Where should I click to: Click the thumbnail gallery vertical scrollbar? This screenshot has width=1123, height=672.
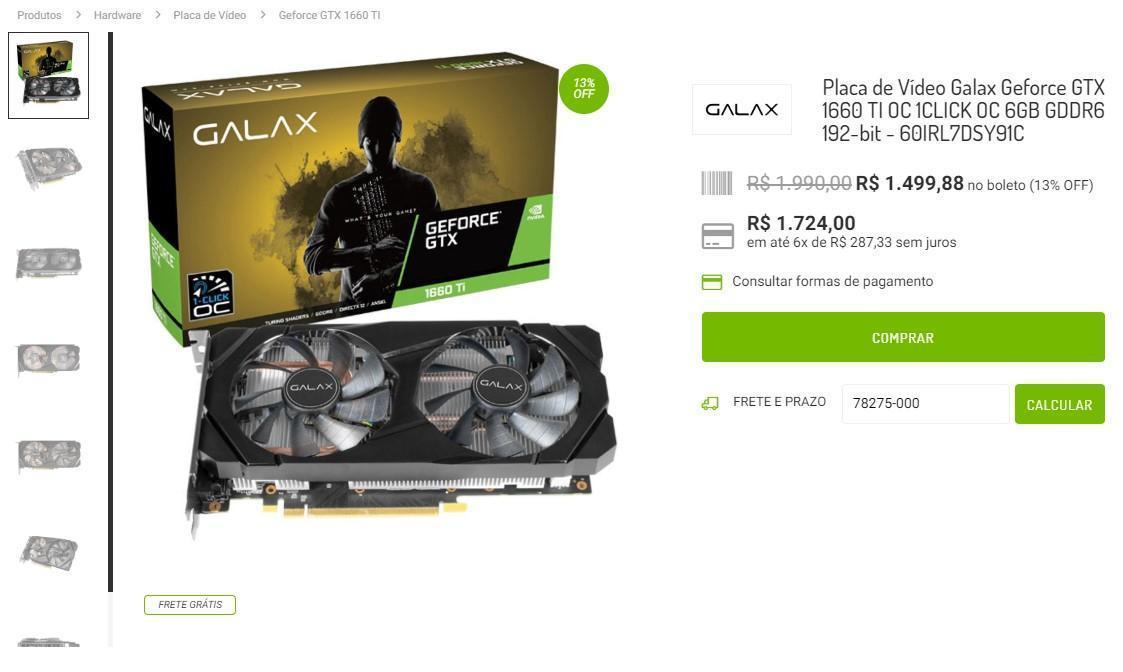[x=110, y=312]
